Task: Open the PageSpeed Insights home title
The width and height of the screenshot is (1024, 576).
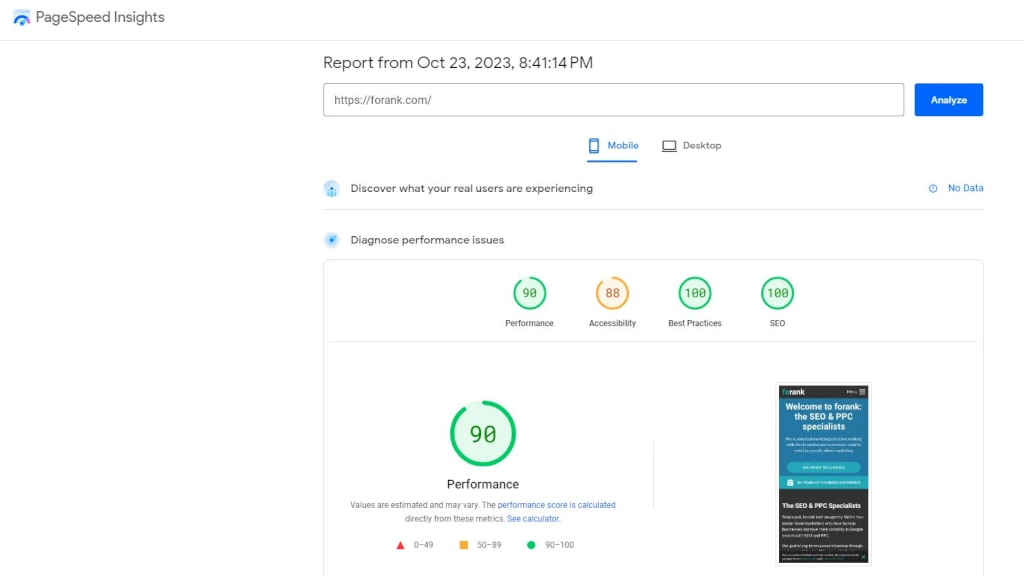Action: [x=100, y=18]
